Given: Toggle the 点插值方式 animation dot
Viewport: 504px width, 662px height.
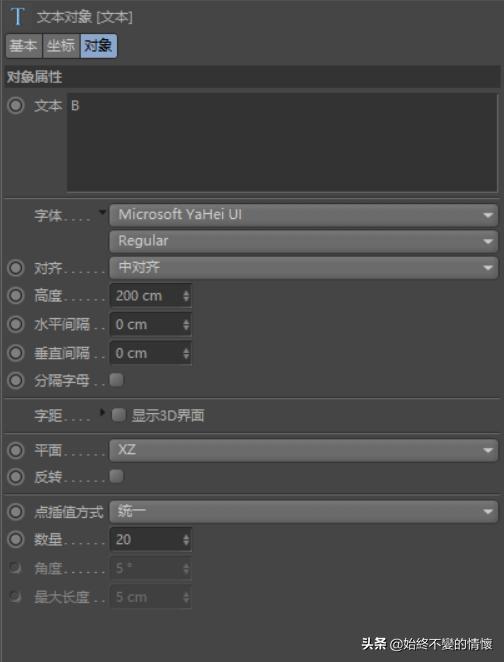Looking at the screenshot, I should click(x=16, y=512).
